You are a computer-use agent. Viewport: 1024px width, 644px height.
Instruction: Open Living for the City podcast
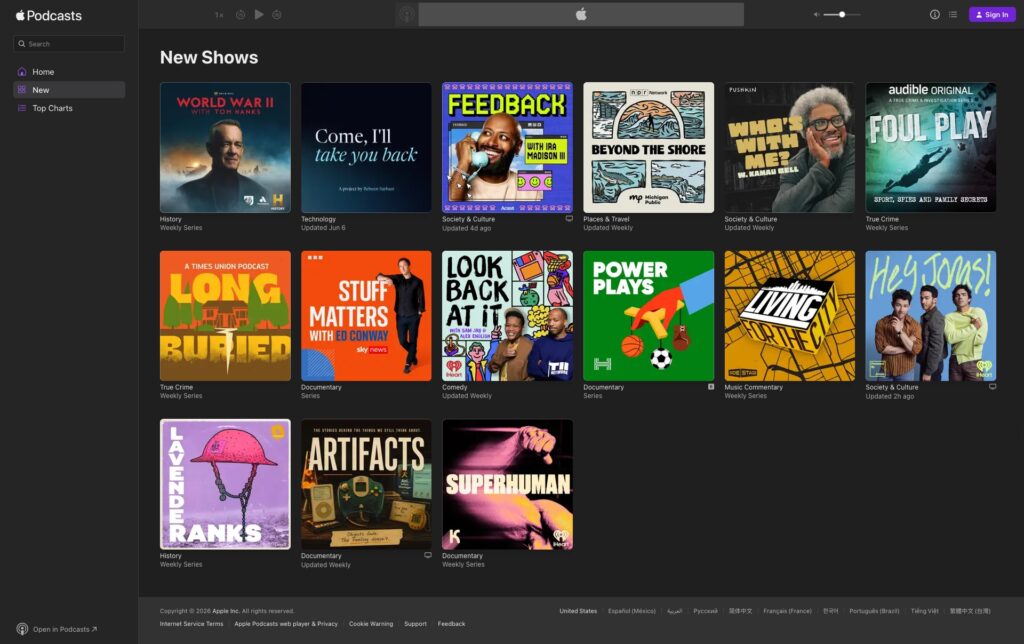[x=790, y=315]
